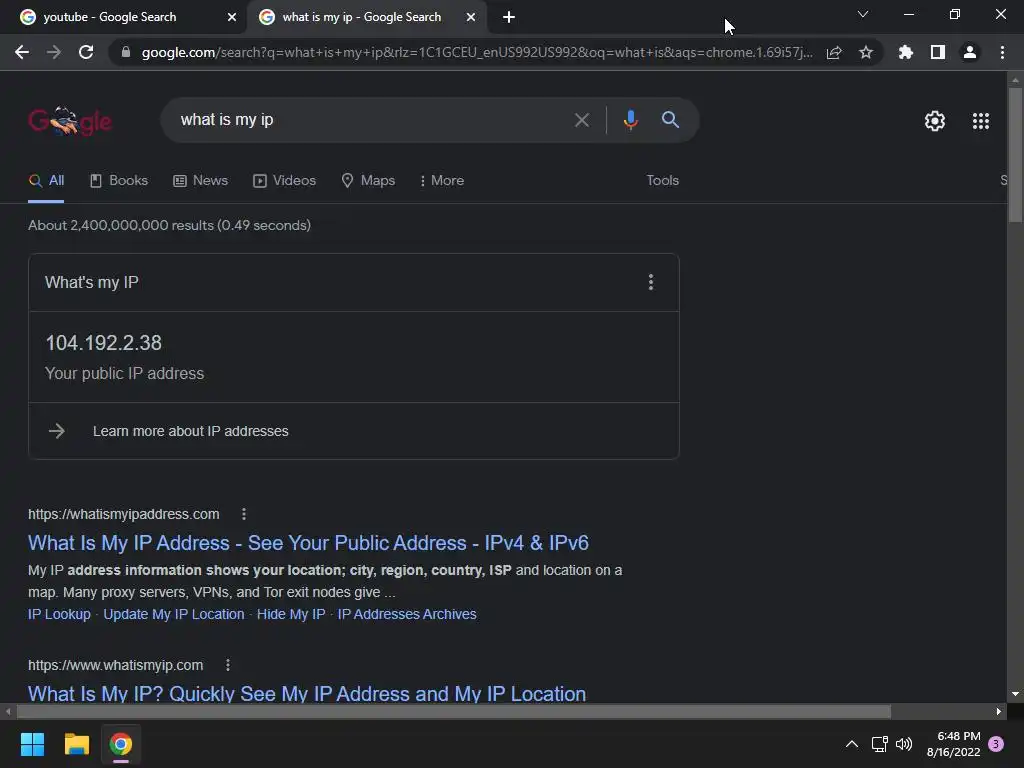View site info via the lock icon
Image resolution: width=1024 pixels, height=768 pixels.
pos(126,52)
